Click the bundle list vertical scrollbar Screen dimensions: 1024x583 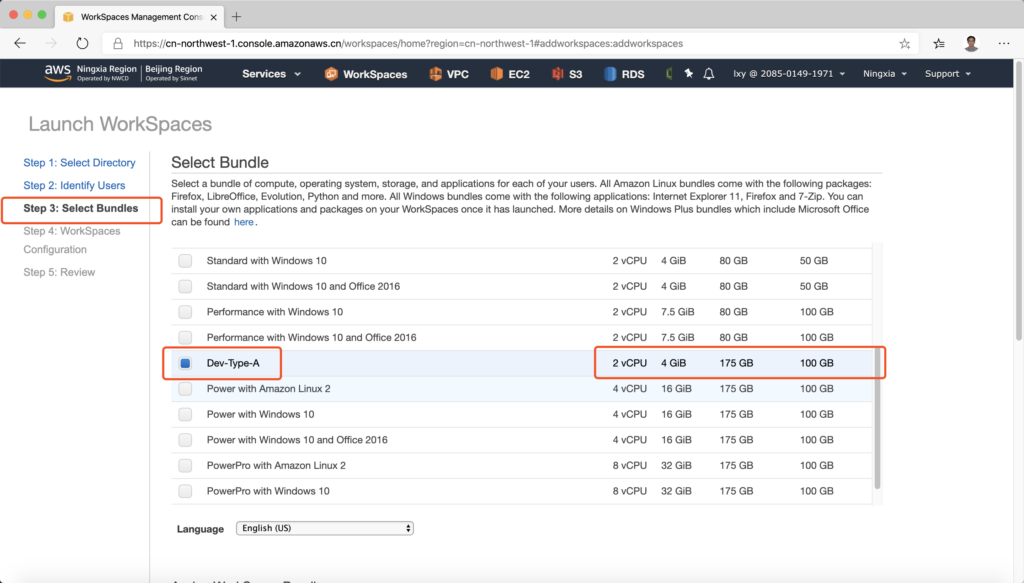pyautogui.click(x=878, y=420)
